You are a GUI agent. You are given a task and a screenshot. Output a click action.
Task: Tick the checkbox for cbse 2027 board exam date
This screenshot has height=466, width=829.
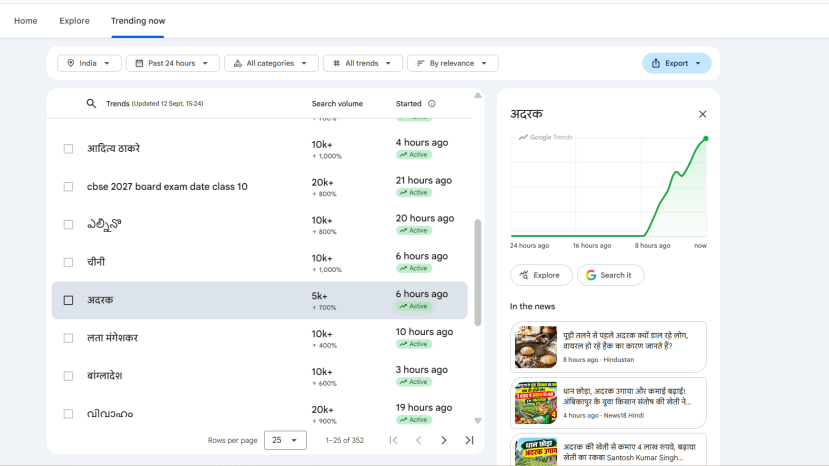(x=68, y=187)
